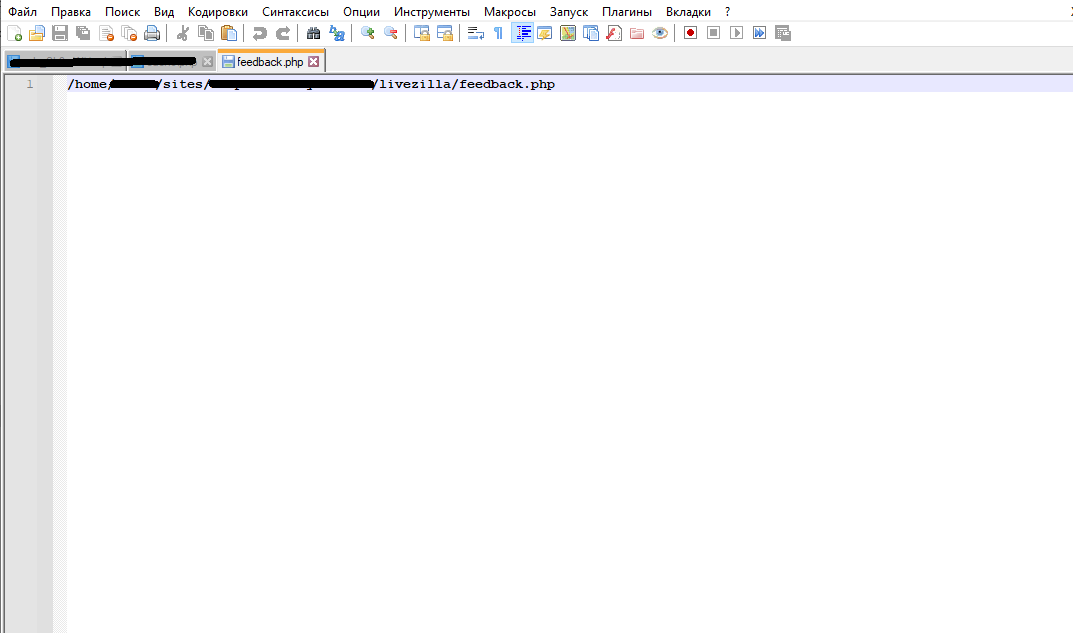Click the Play Macro triangle icon

736,33
